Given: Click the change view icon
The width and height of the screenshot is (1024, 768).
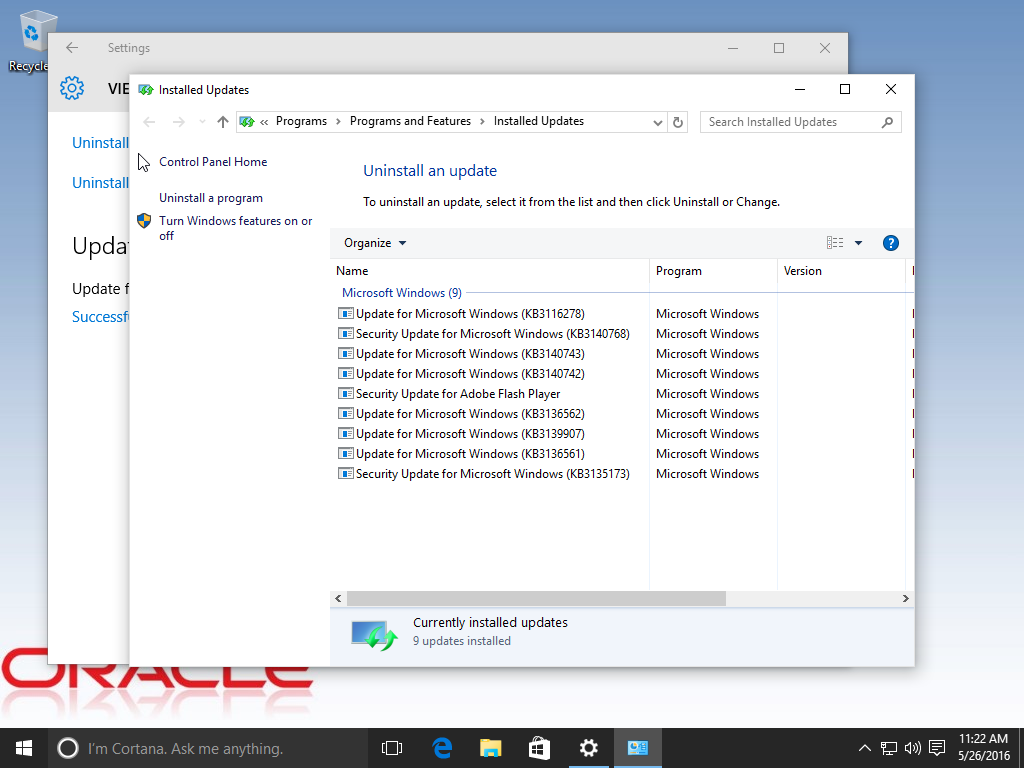Looking at the screenshot, I should [835, 243].
